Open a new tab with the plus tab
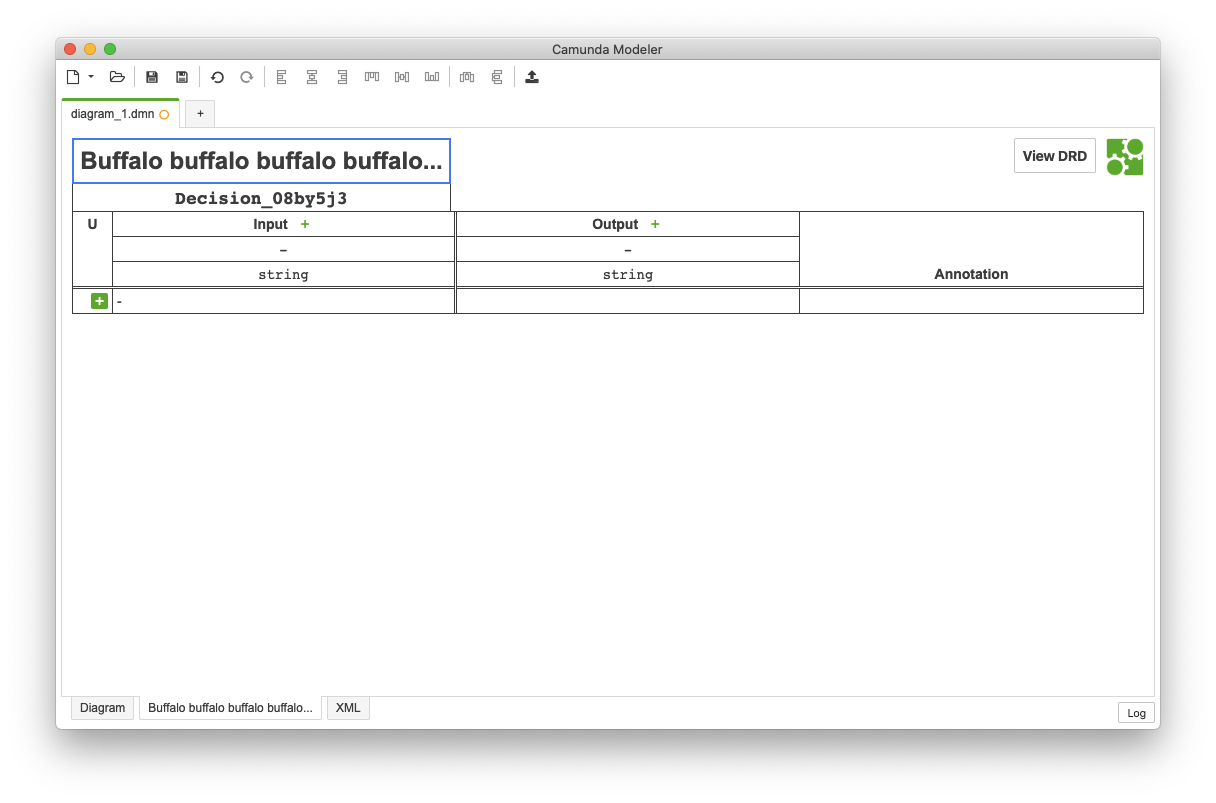This screenshot has width=1216, height=803. 199,113
